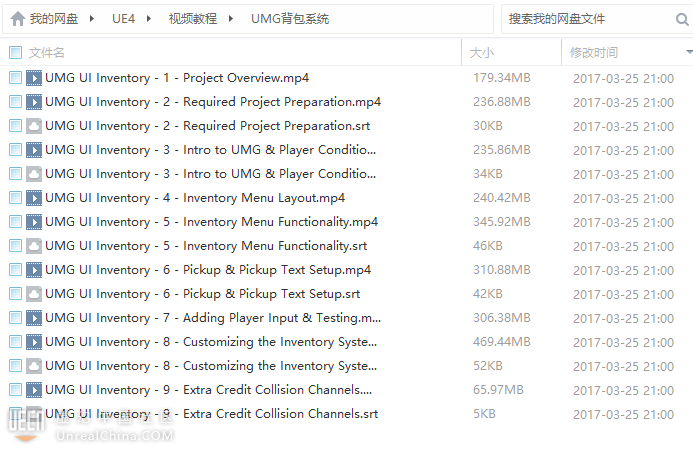
Task: Expand the arrow after 我的网盘 in the breadcrumb
Action: [91, 19]
